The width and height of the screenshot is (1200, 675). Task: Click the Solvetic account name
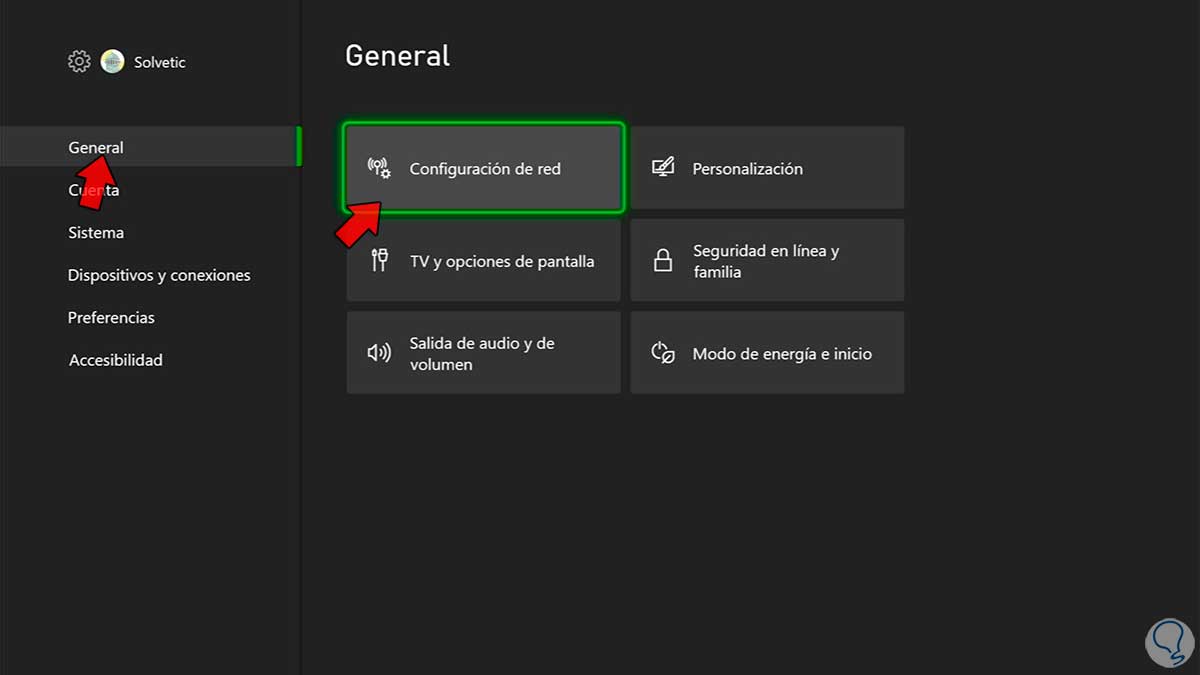[x=160, y=62]
